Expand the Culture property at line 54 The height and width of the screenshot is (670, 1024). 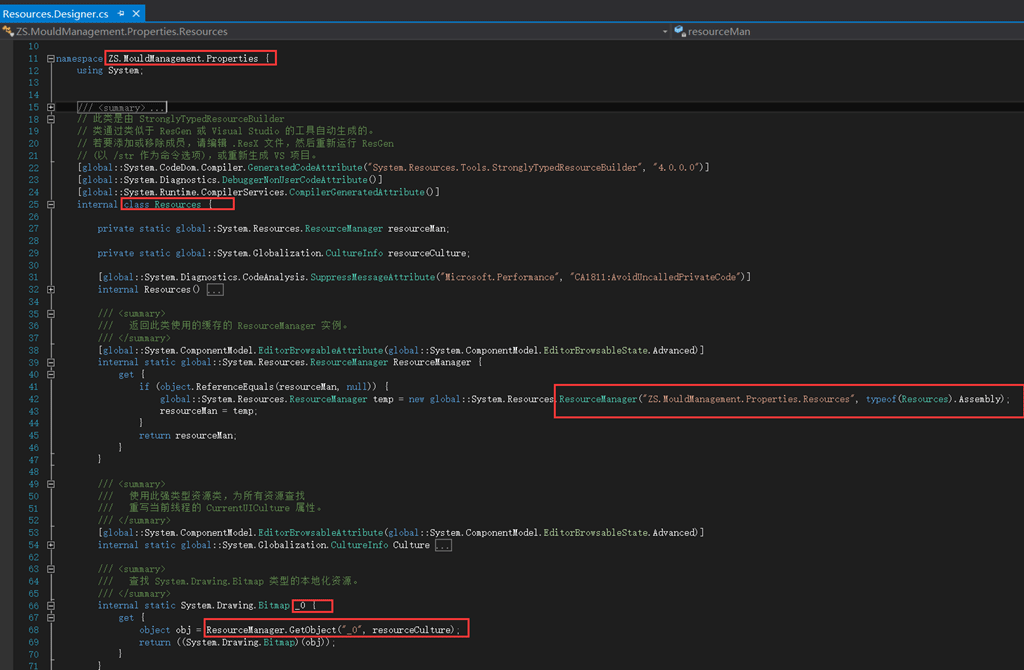pos(51,545)
